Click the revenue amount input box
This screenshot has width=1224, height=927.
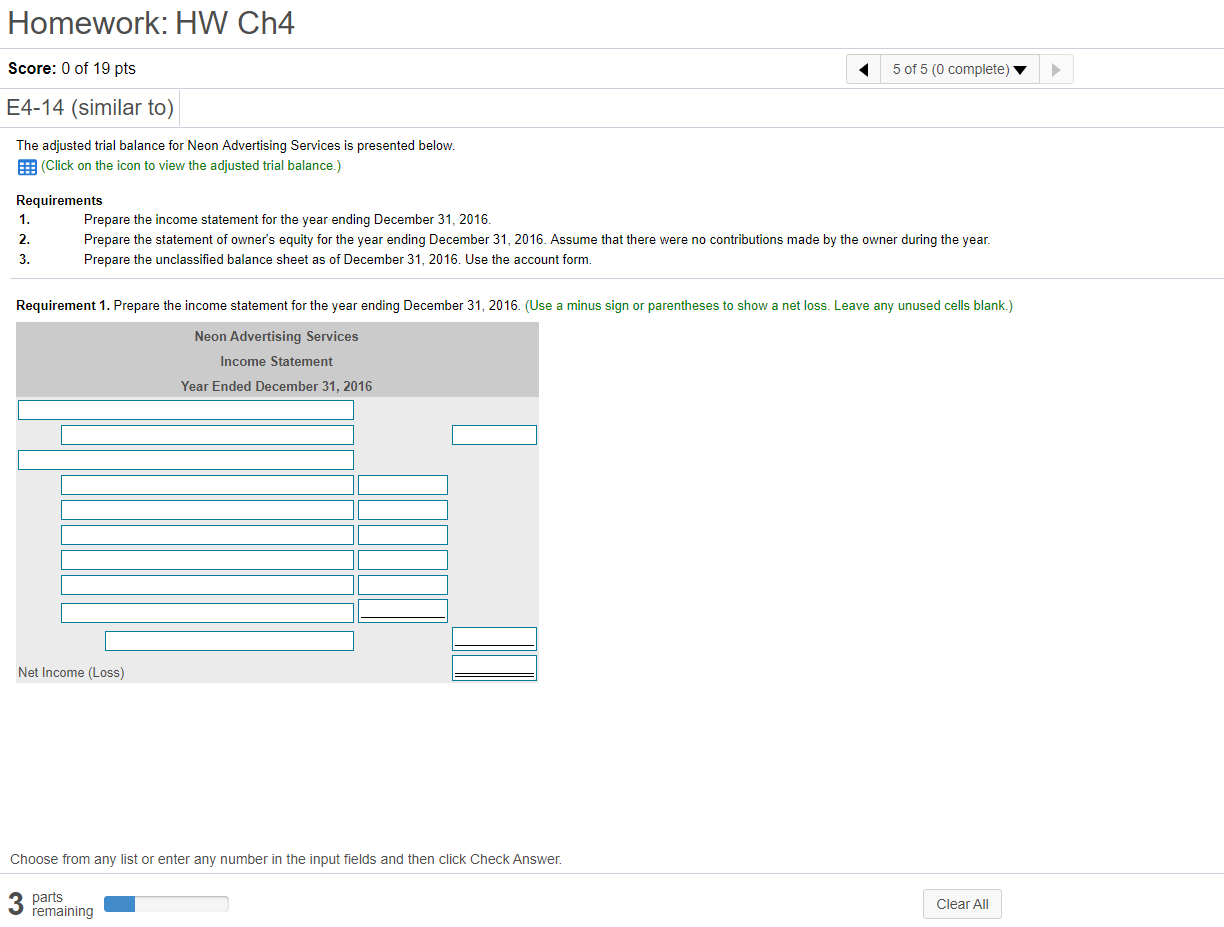pyautogui.click(x=494, y=434)
